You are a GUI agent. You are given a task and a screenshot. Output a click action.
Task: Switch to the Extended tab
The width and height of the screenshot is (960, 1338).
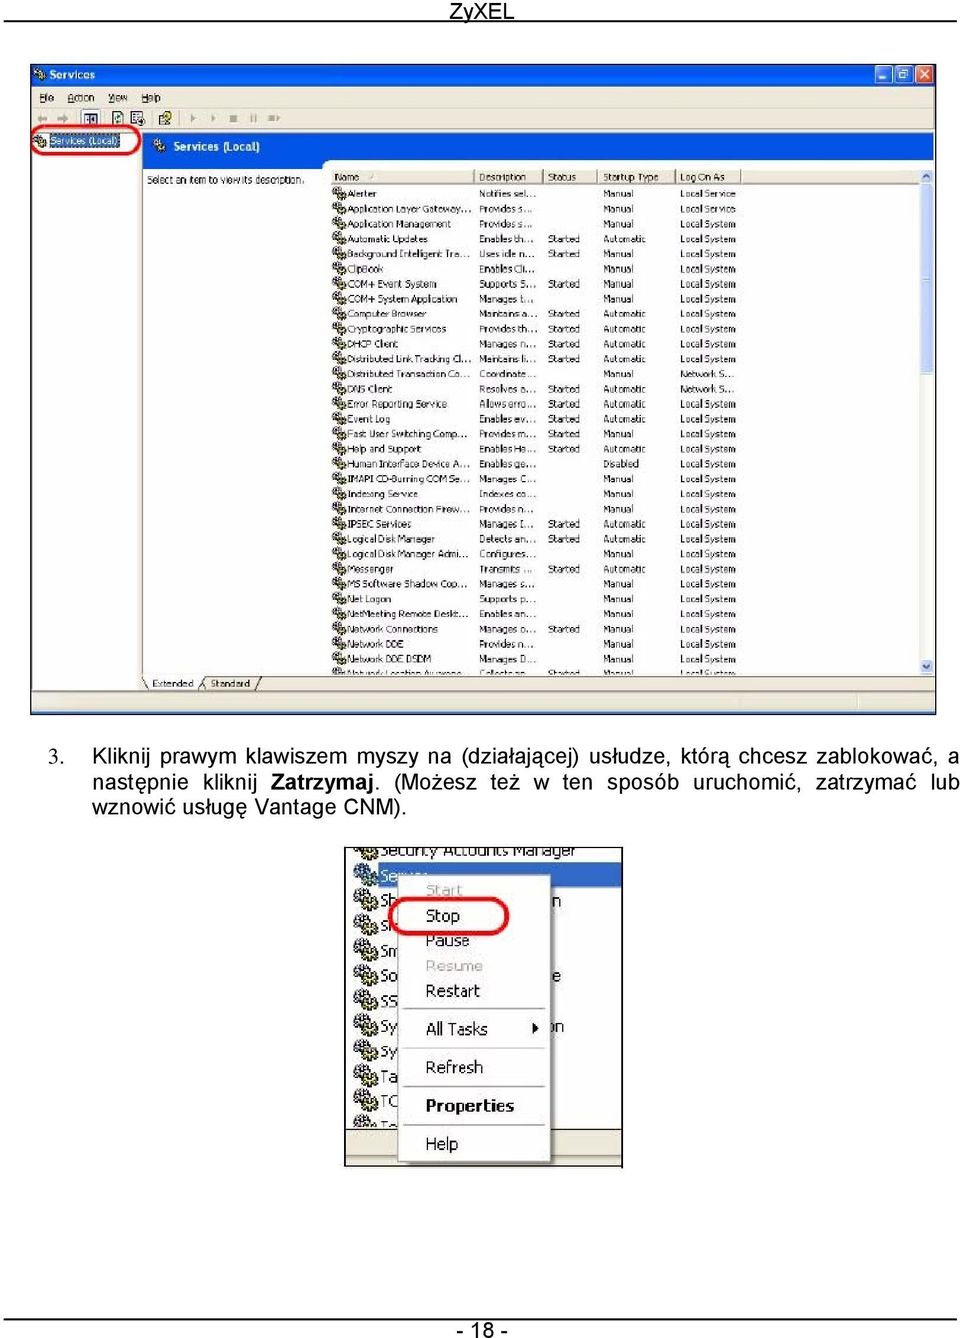tap(172, 684)
